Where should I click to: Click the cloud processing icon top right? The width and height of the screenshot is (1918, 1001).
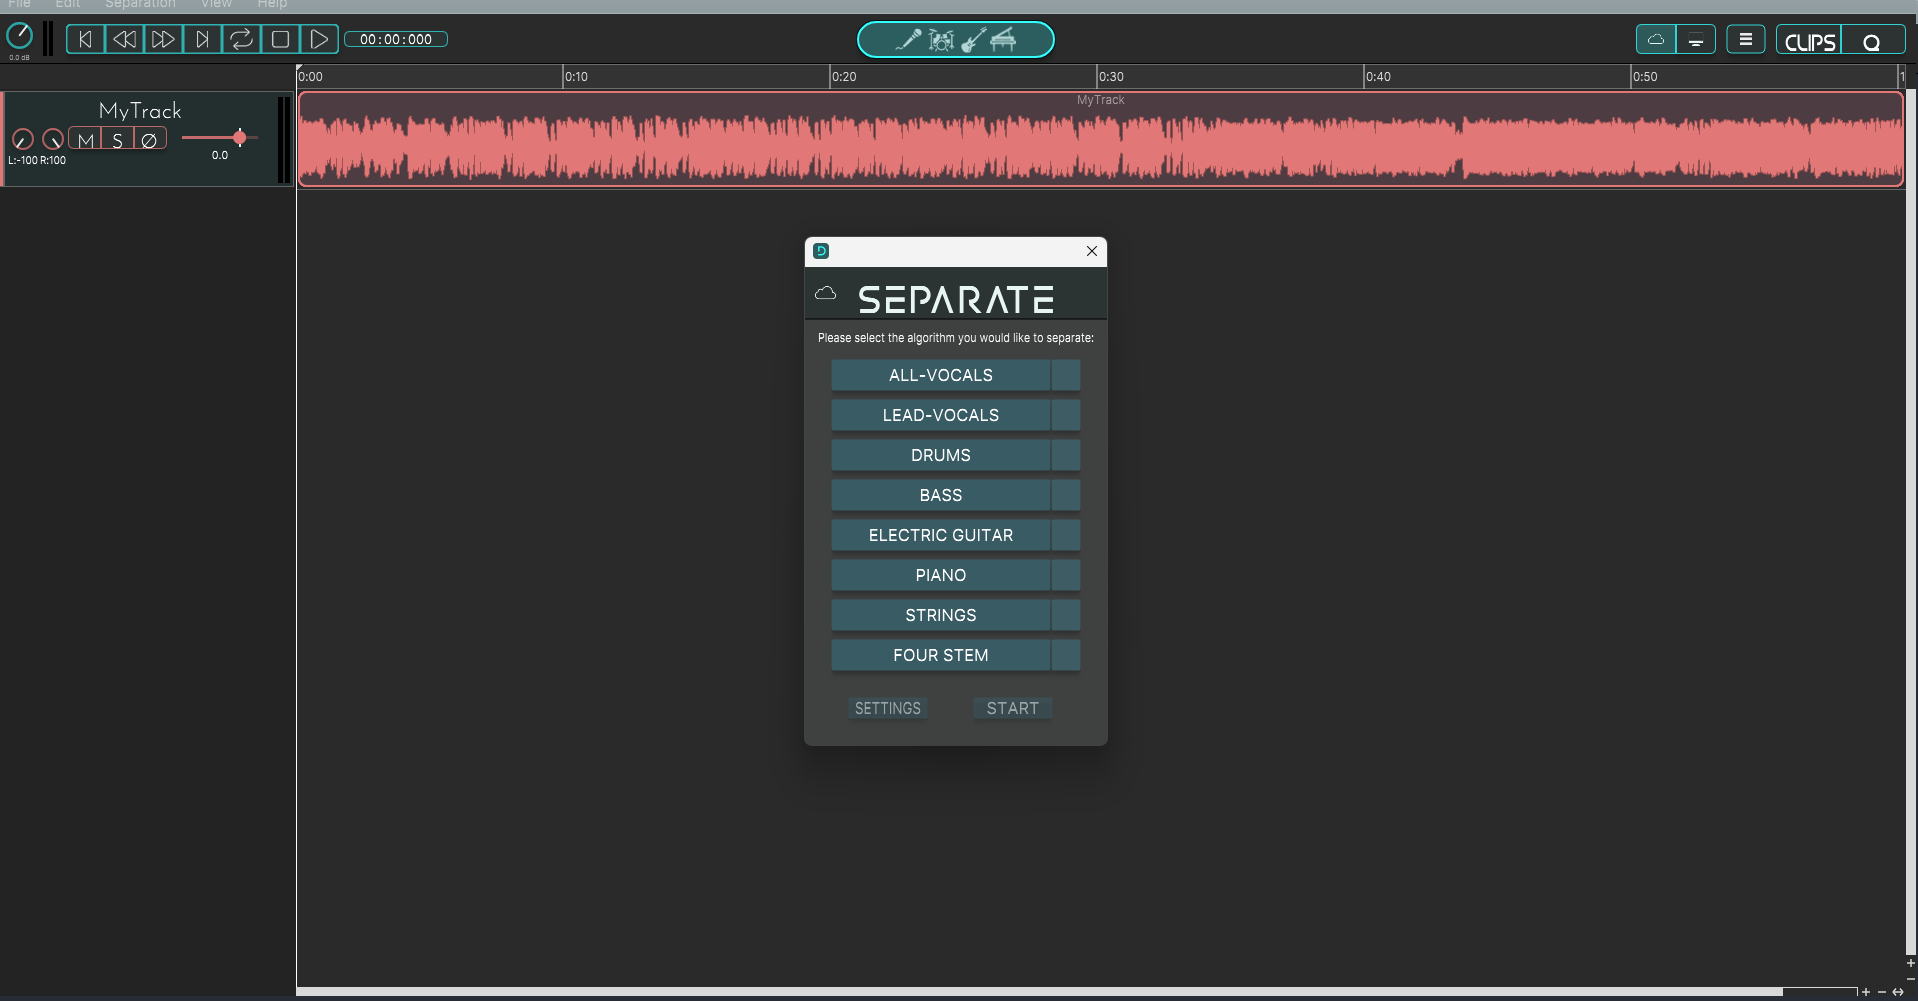(x=1656, y=38)
